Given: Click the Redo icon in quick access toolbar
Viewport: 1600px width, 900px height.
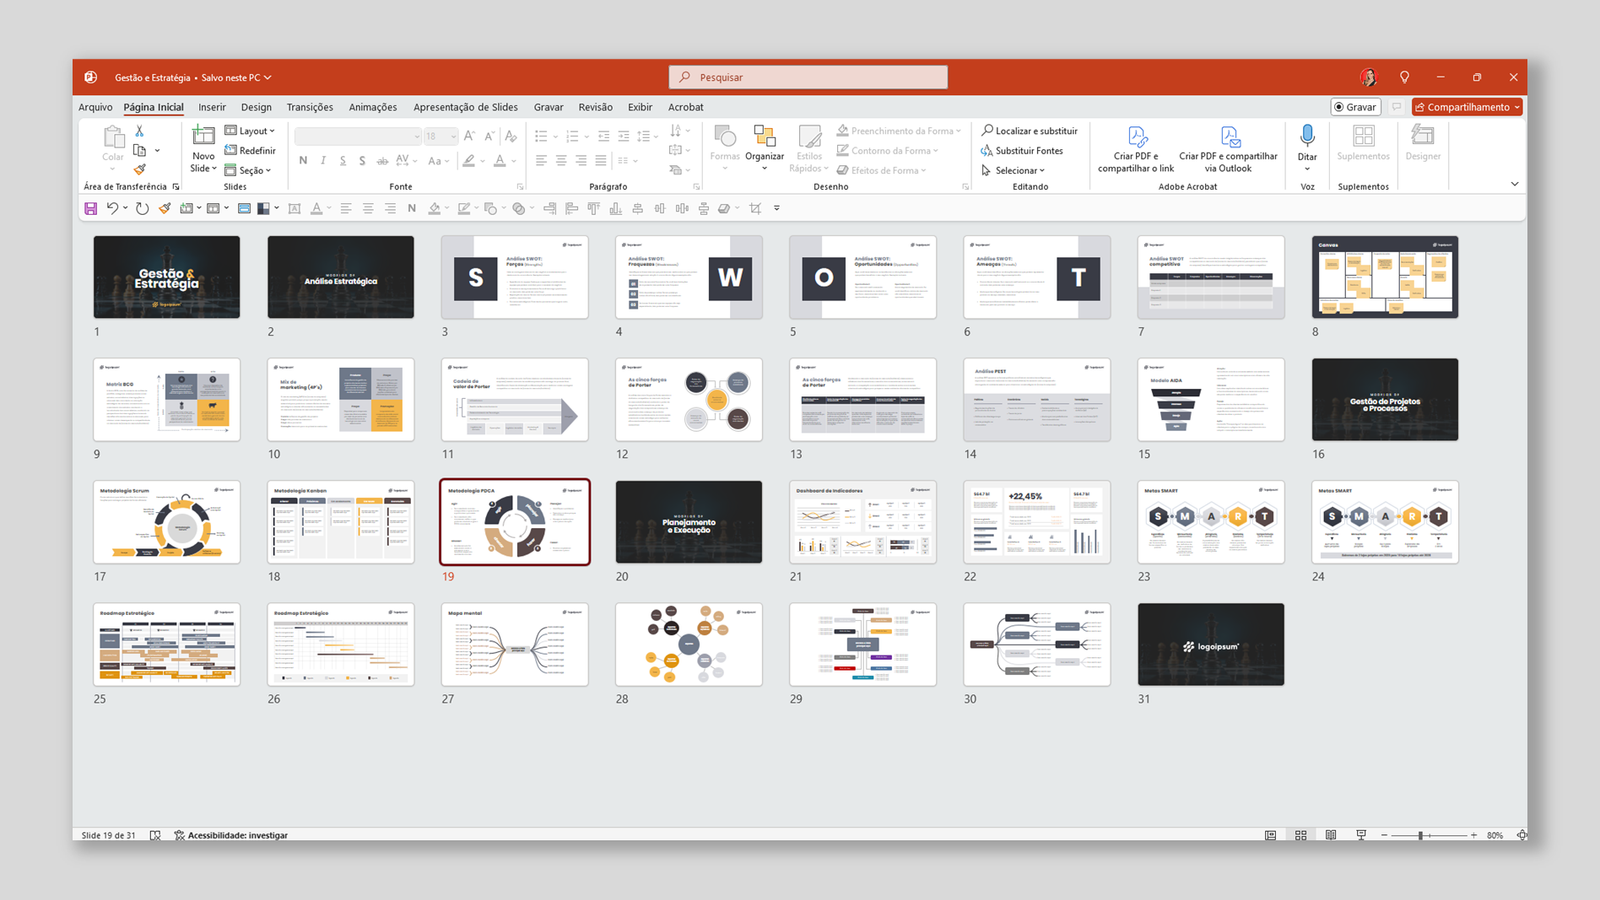Looking at the screenshot, I should pyautogui.click(x=142, y=208).
